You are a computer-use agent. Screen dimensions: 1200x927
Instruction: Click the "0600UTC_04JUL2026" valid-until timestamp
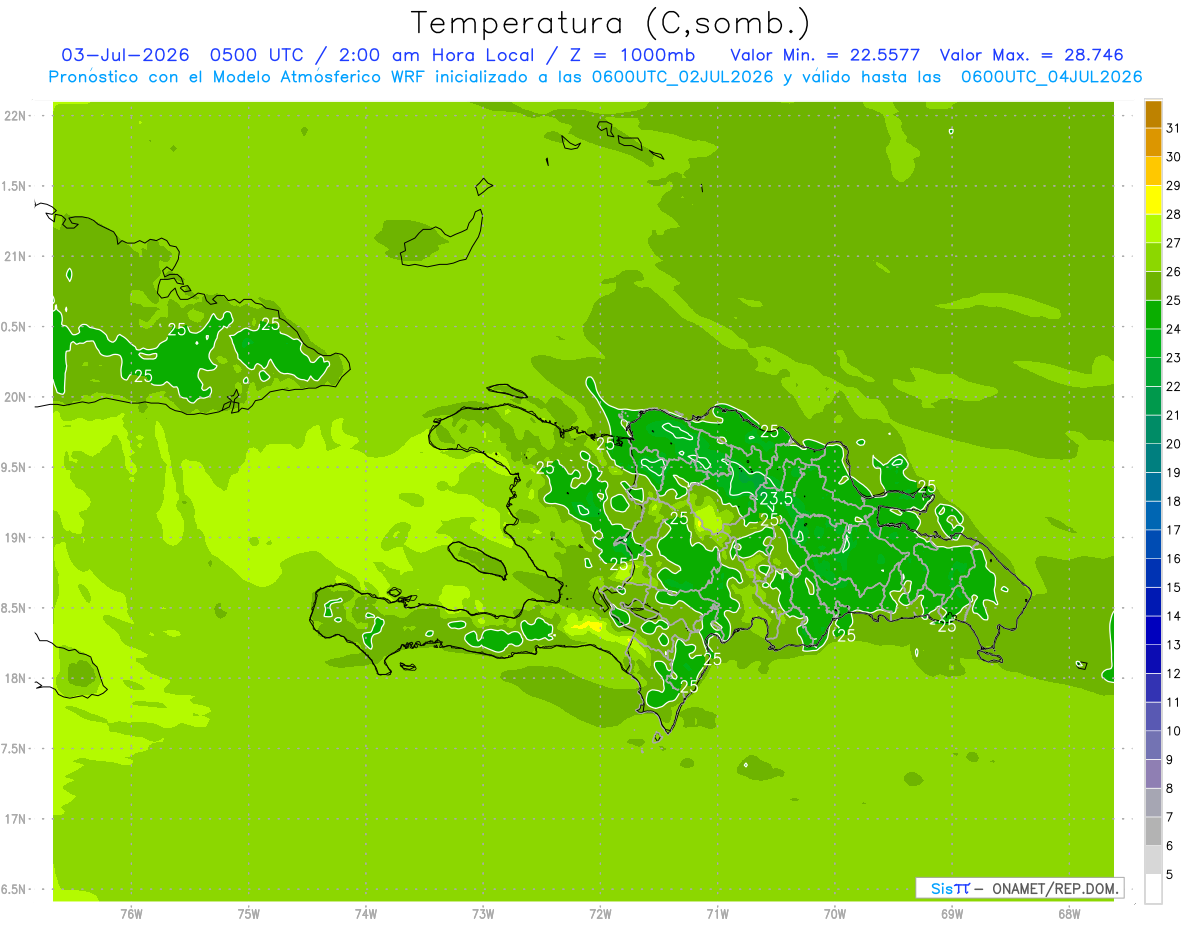[x=1051, y=77]
